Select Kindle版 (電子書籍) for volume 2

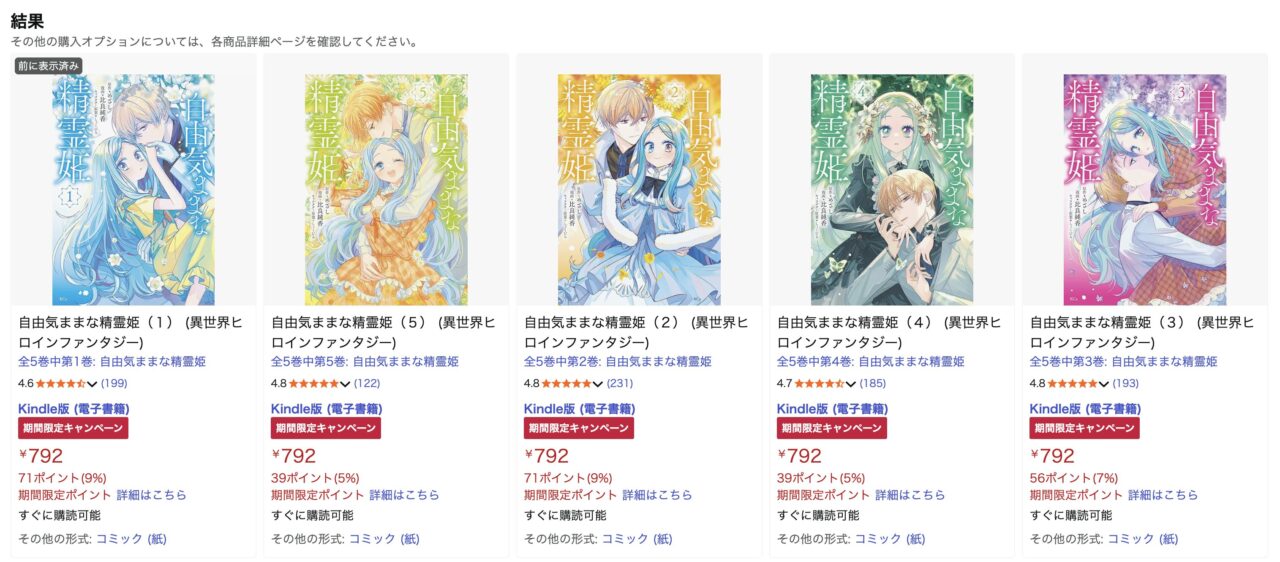tap(579, 408)
